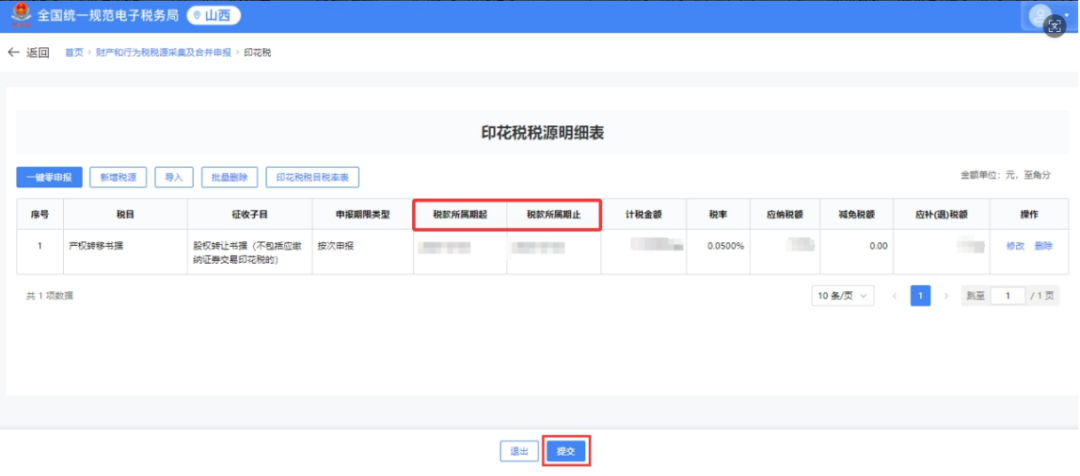
Task: Click the 减免税额 column header
Action: pos(857,214)
